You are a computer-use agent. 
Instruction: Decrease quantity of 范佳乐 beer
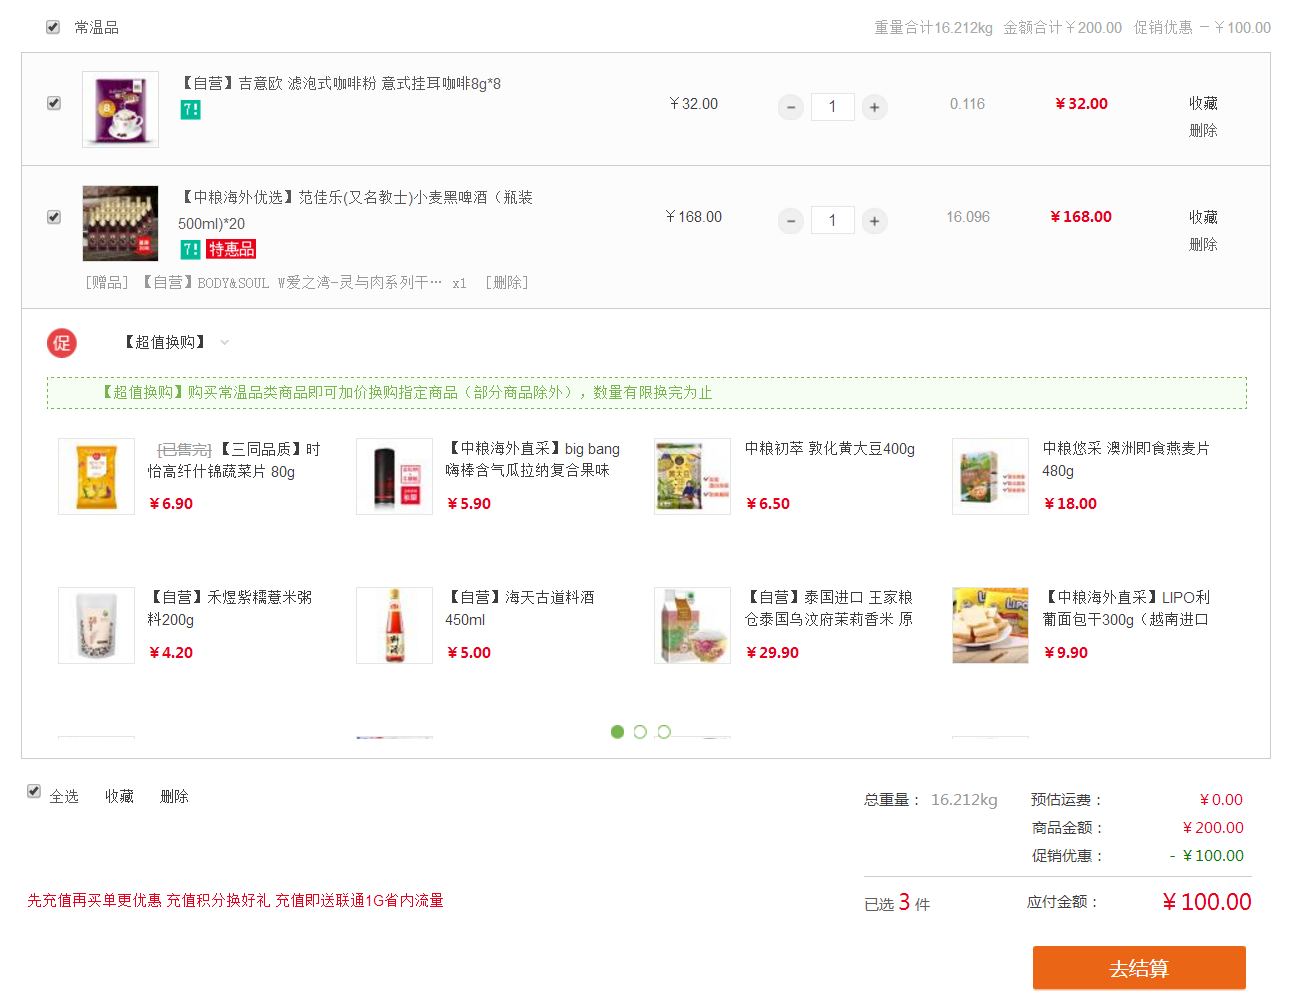click(x=791, y=221)
